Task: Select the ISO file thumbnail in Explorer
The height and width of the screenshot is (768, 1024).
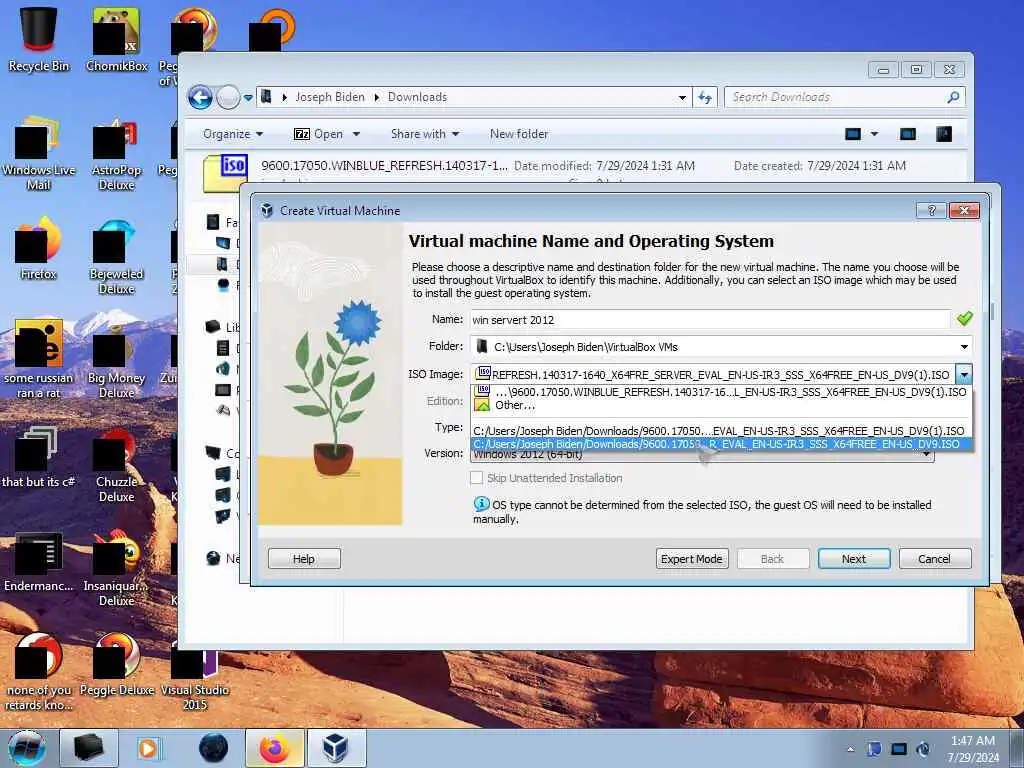Action: click(225, 172)
